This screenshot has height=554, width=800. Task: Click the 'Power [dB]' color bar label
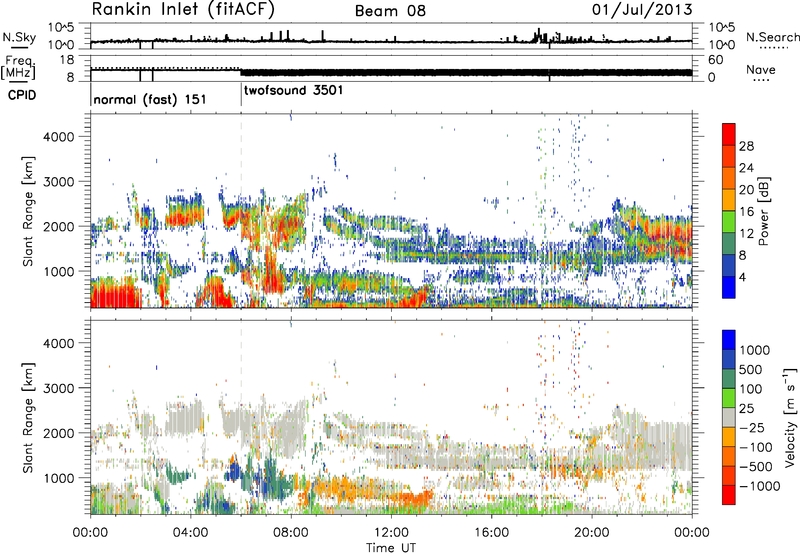pos(764,211)
